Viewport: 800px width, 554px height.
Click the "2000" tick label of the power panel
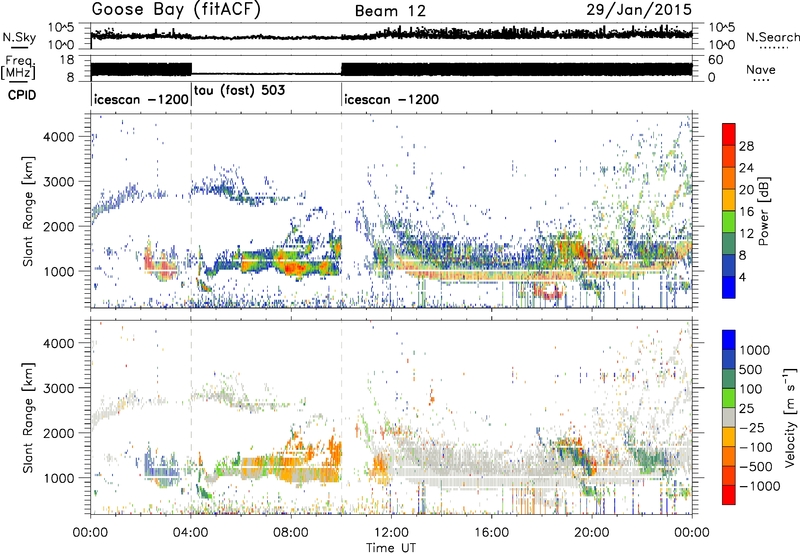point(60,226)
